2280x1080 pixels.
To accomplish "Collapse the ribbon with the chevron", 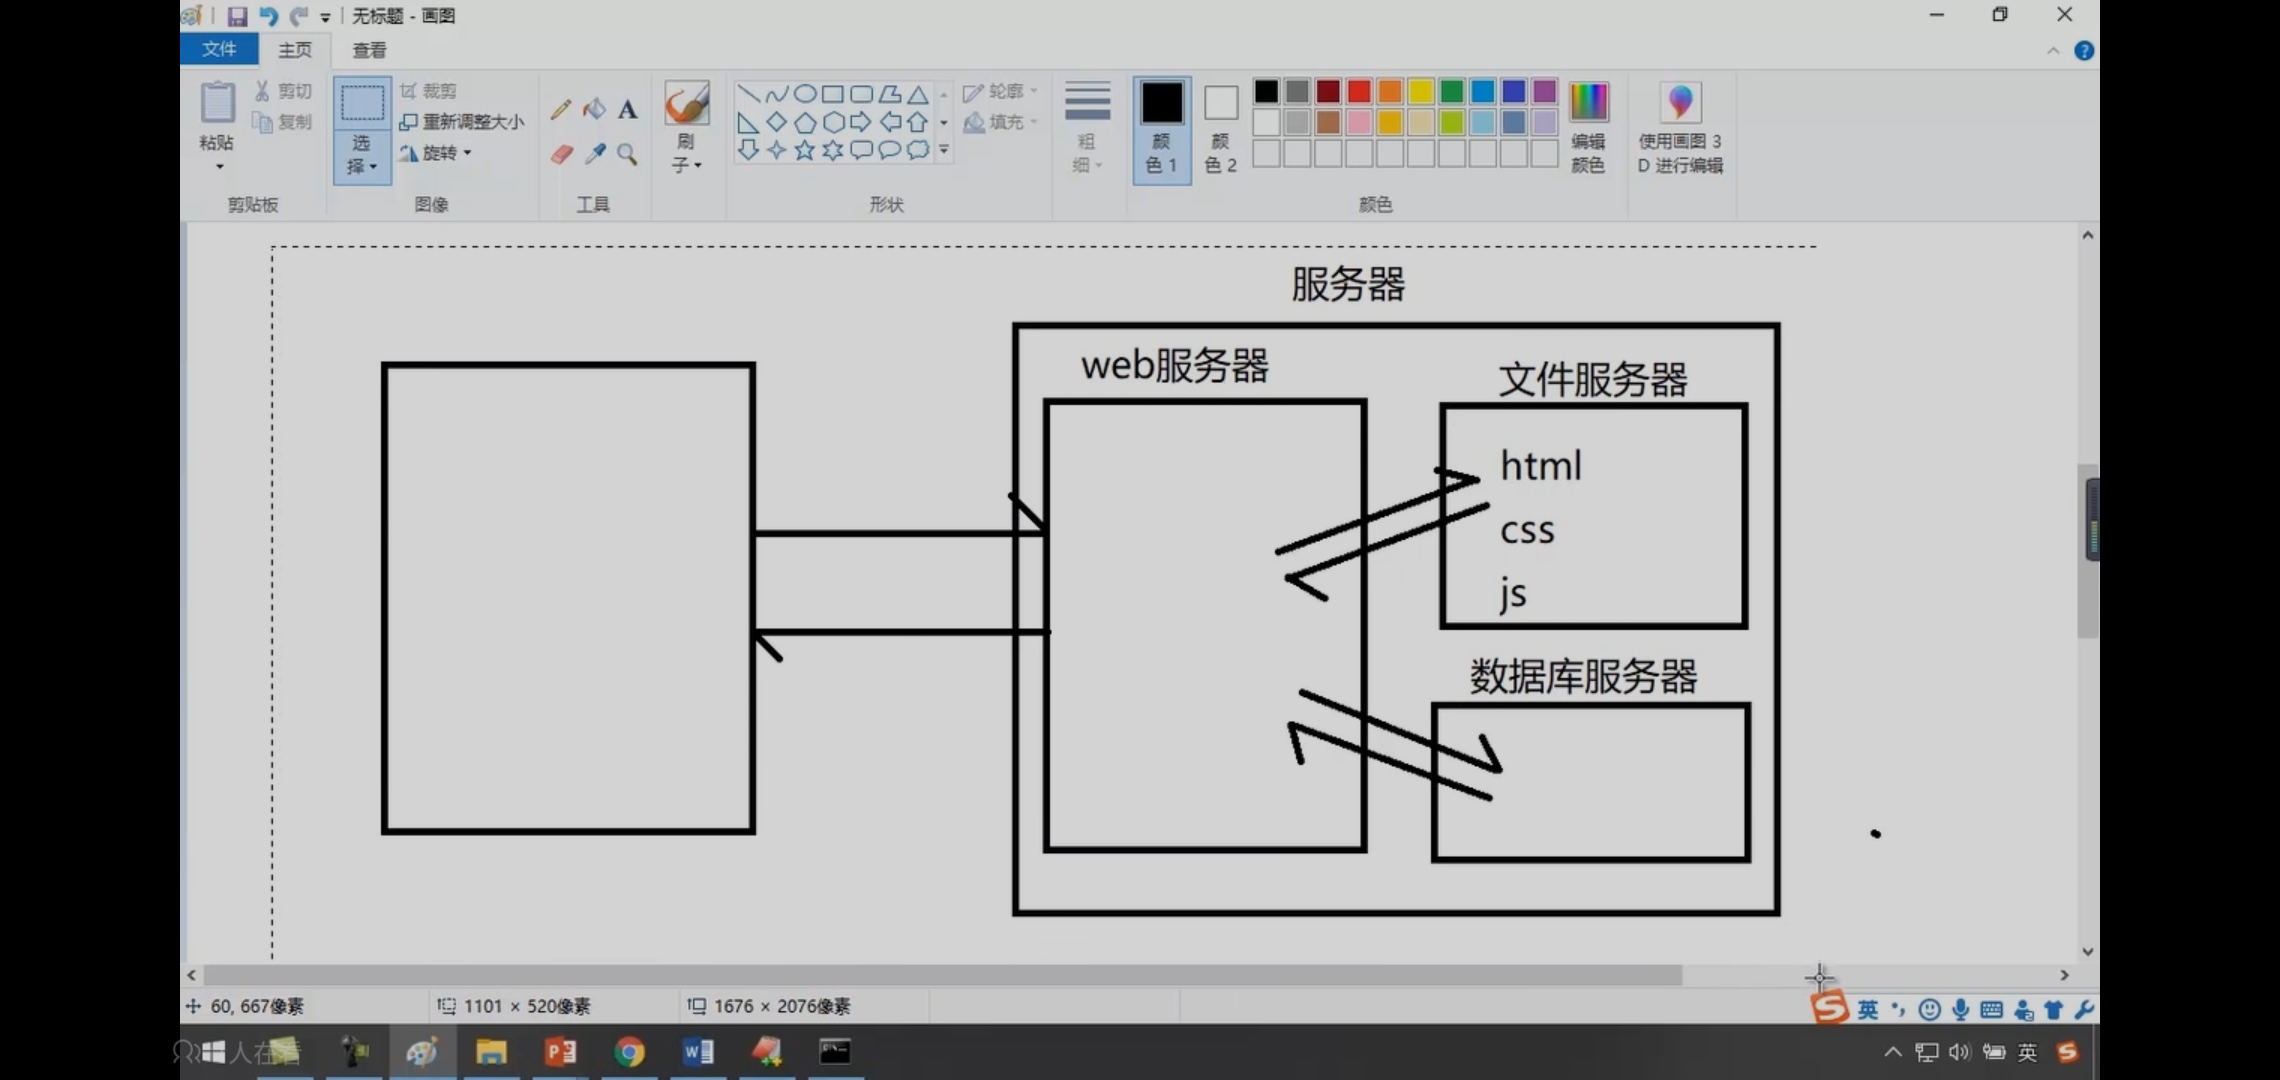I will pyautogui.click(x=2053, y=51).
